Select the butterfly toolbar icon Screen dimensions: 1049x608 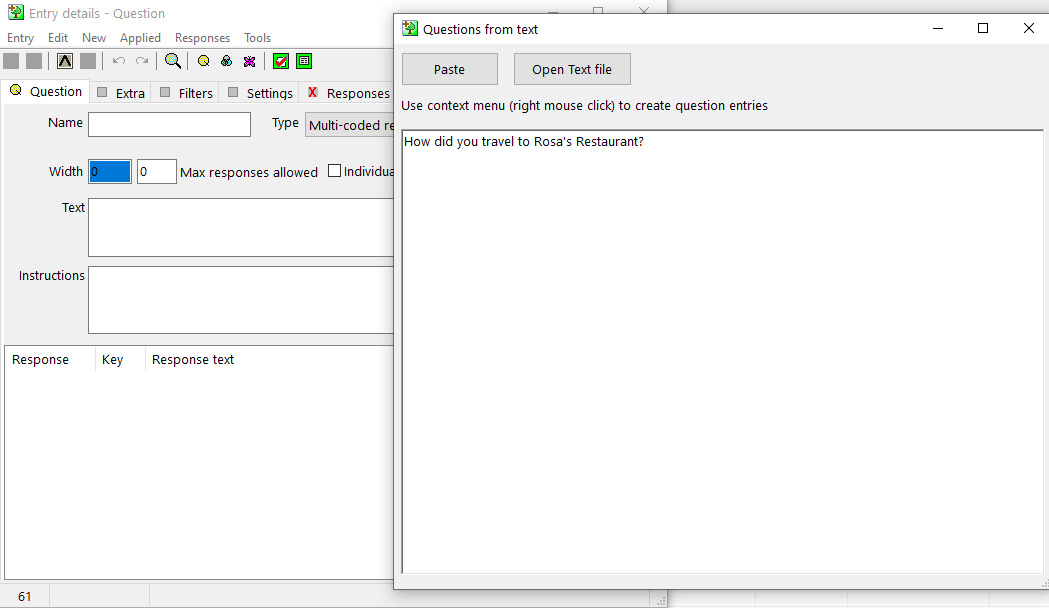[x=249, y=61]
